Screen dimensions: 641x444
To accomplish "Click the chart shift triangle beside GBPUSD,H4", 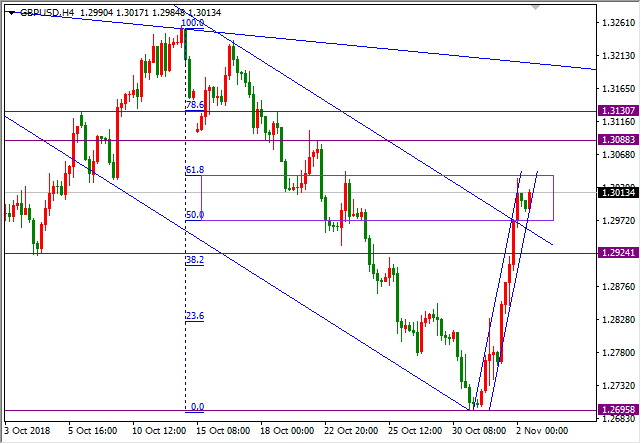I will 11,11.
